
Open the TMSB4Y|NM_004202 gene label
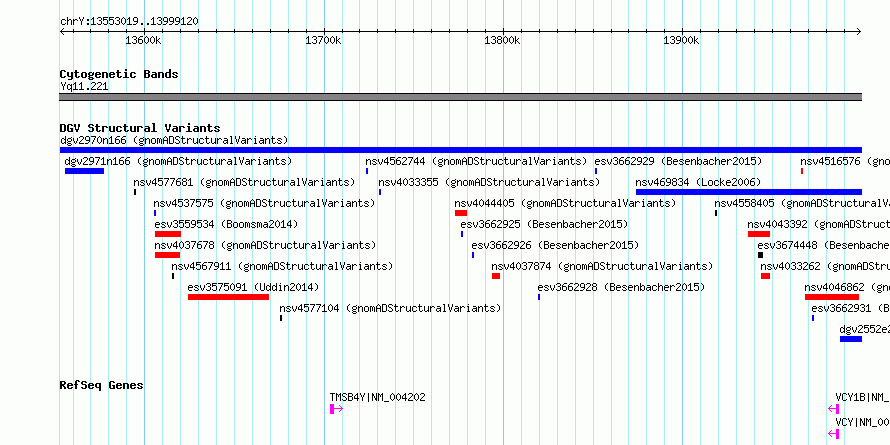377,397
